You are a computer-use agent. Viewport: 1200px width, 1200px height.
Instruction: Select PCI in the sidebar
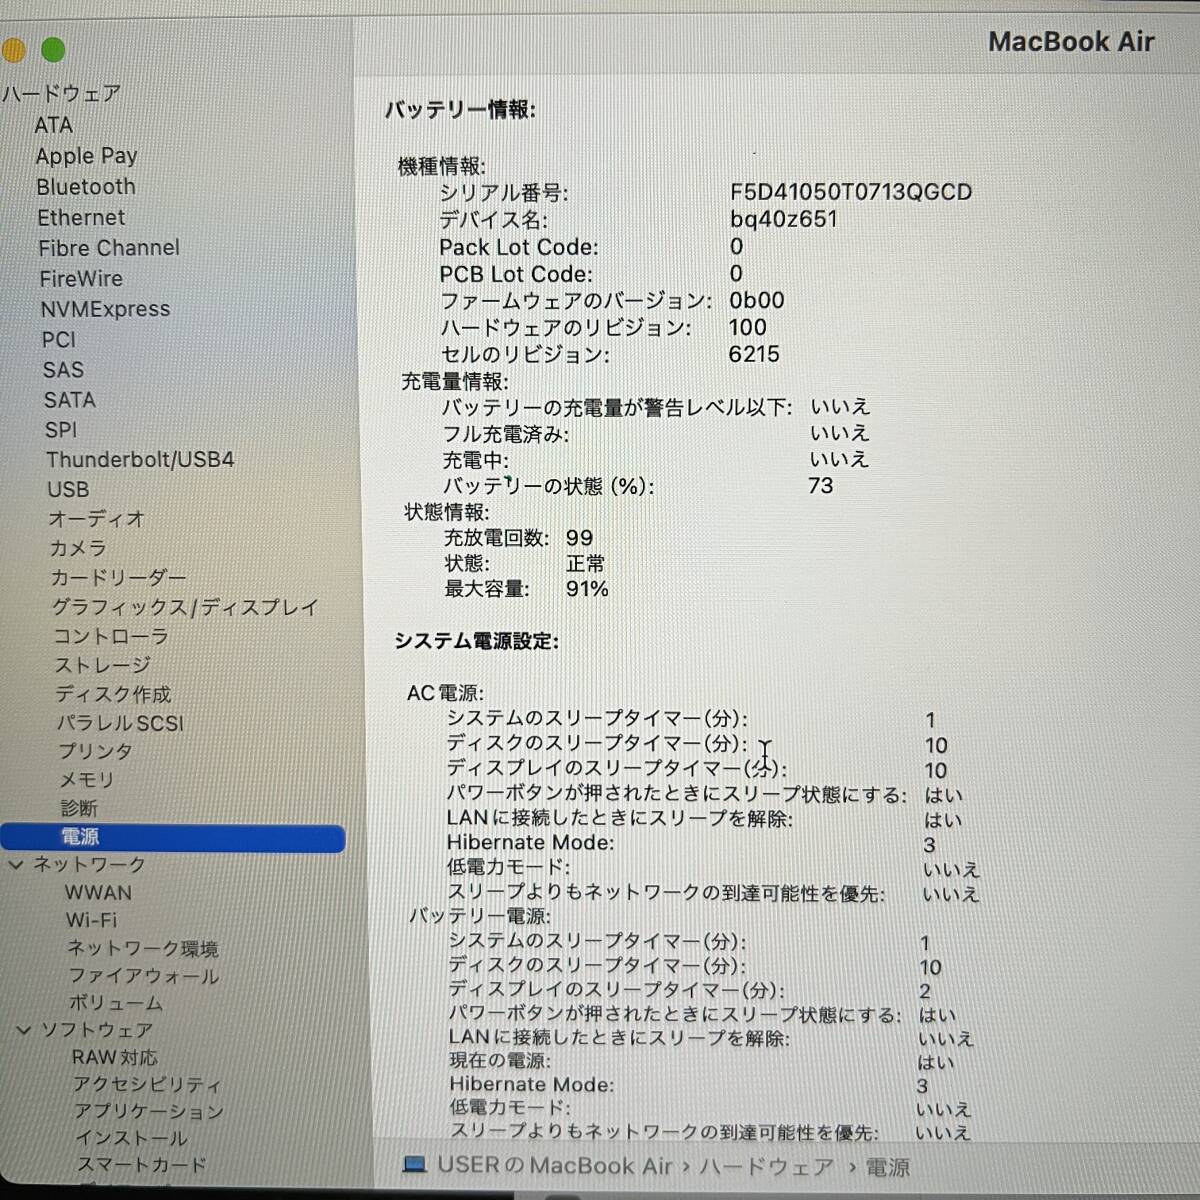[x=59, y=340]
